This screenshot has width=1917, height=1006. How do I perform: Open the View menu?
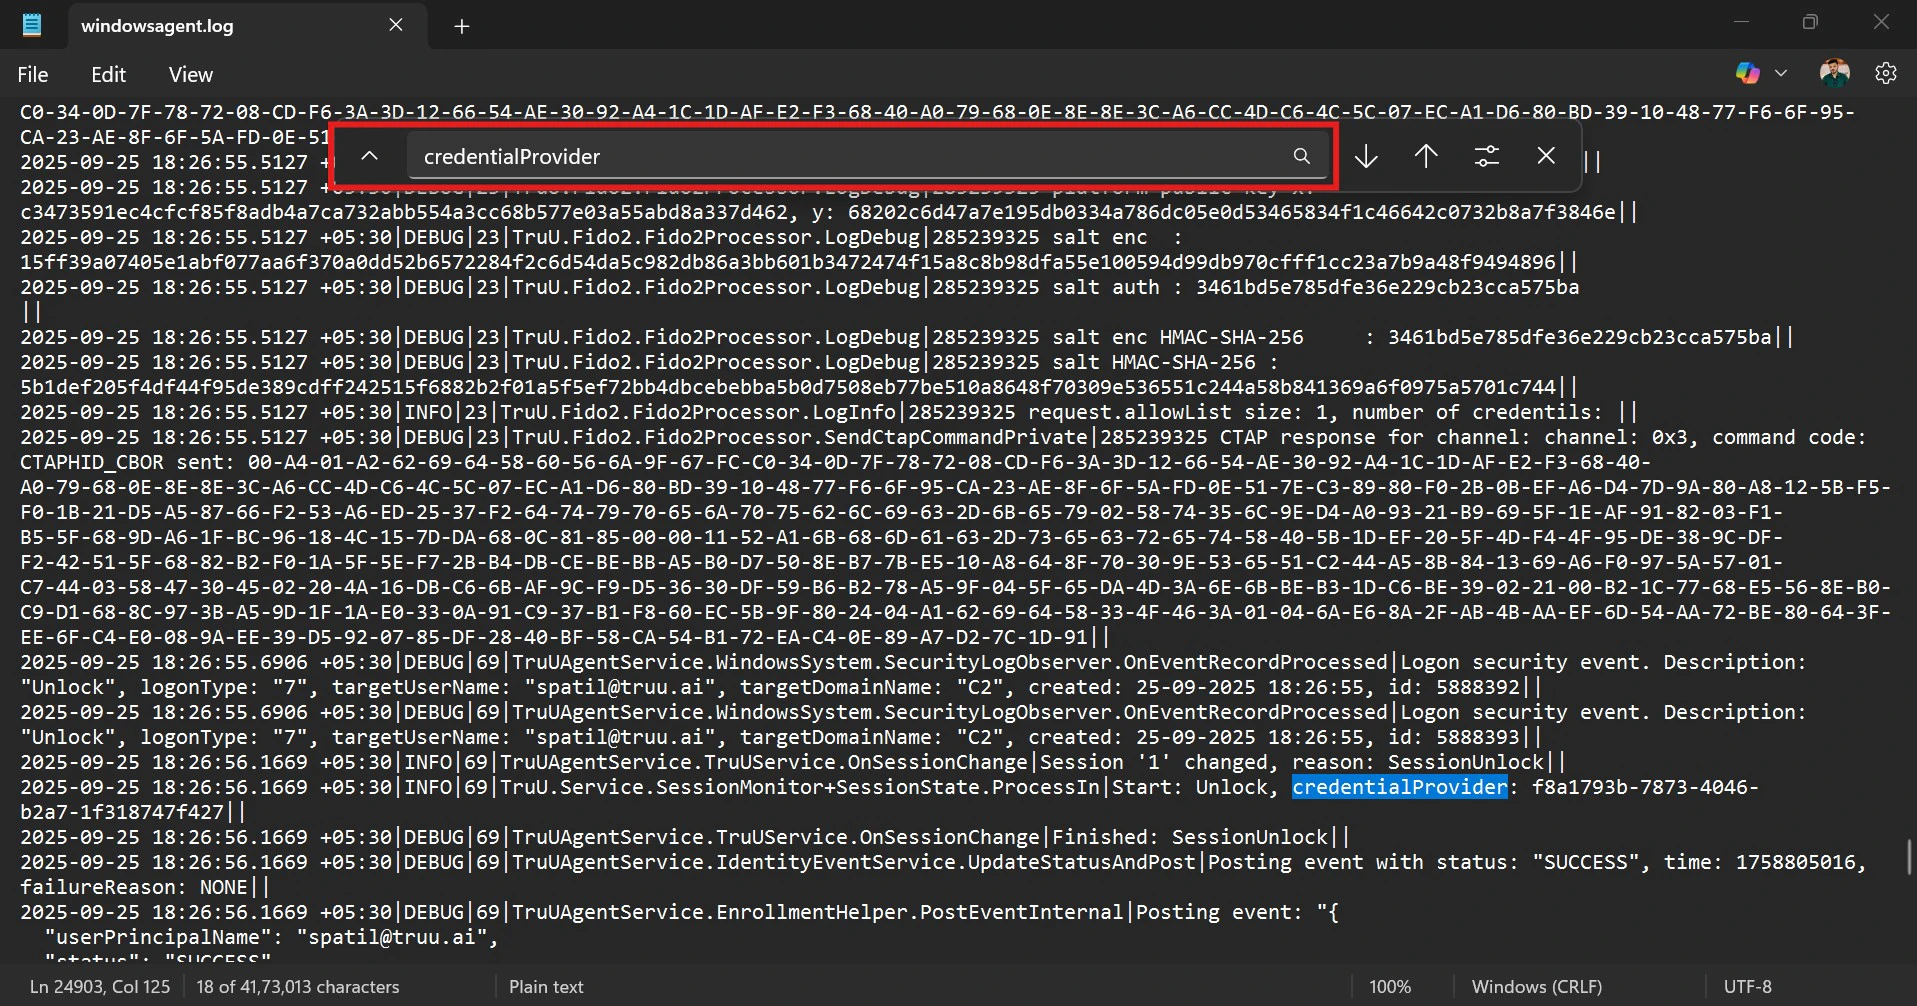tap(191, 74)
